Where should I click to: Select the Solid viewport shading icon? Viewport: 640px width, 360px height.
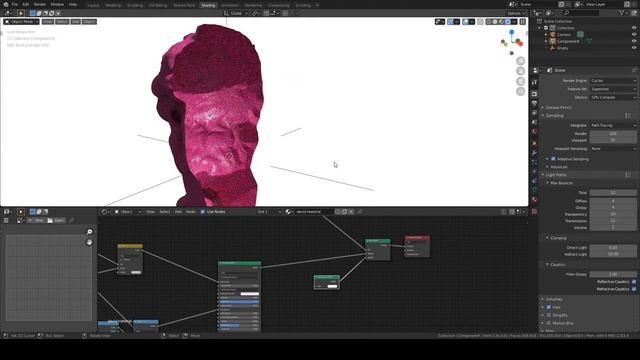(x=495, y=22)
